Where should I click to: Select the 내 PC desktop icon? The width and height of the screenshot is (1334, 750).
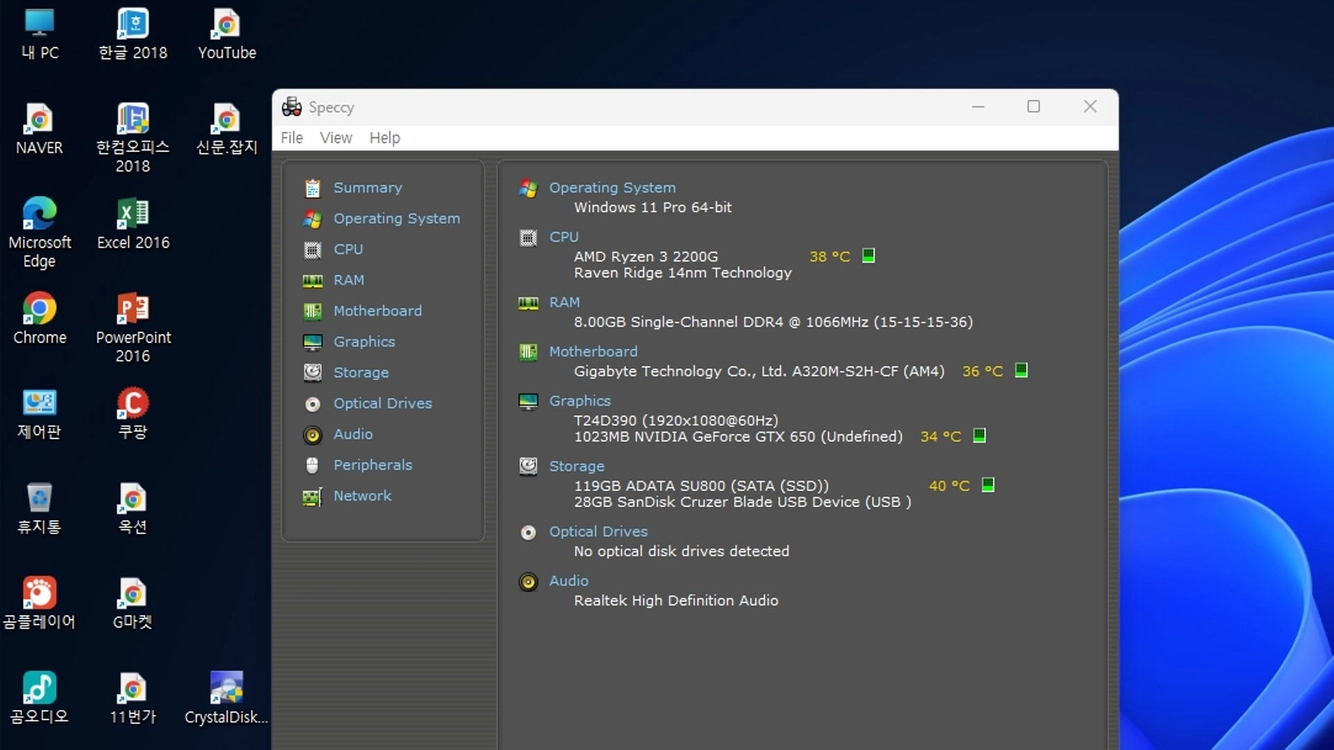[39, 34]
